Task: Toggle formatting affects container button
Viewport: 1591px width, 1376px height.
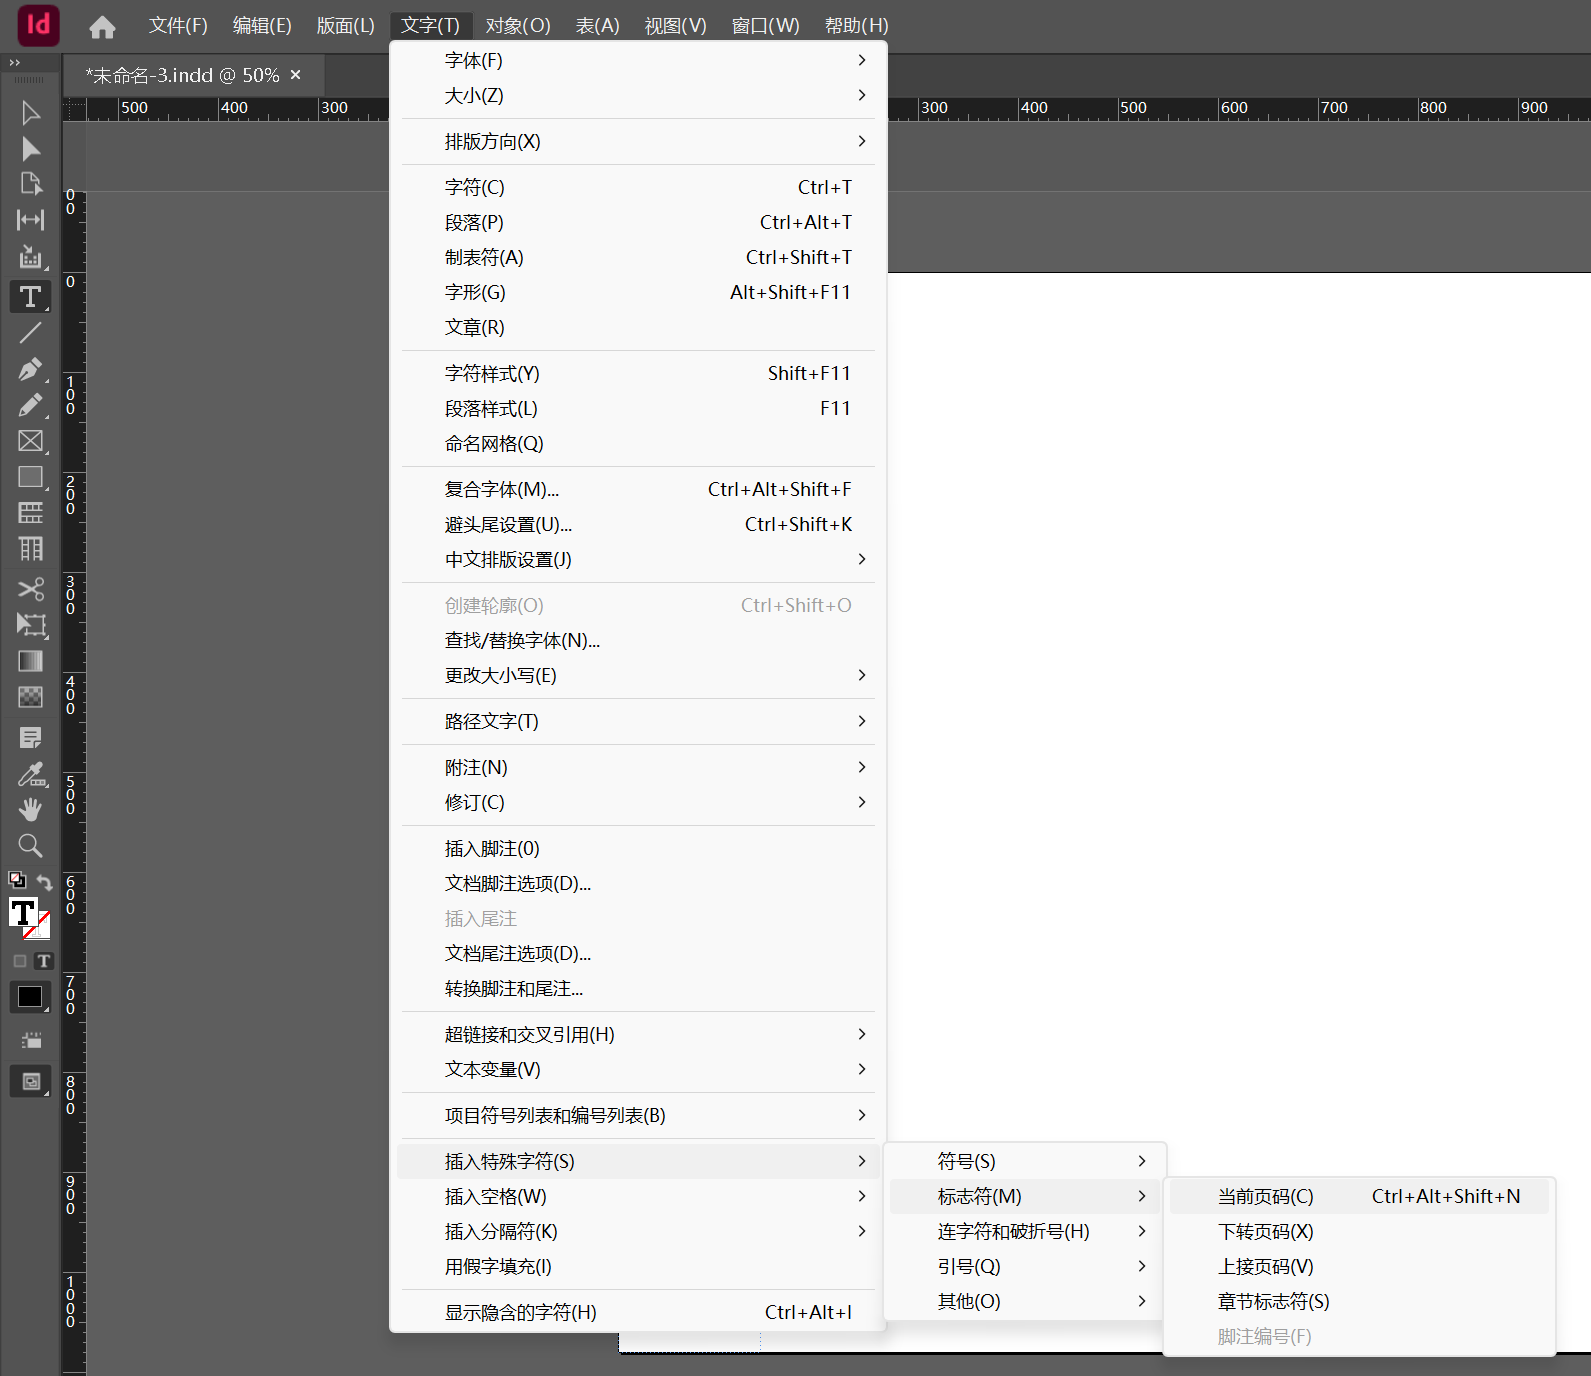Action: [x=20, y=961]
